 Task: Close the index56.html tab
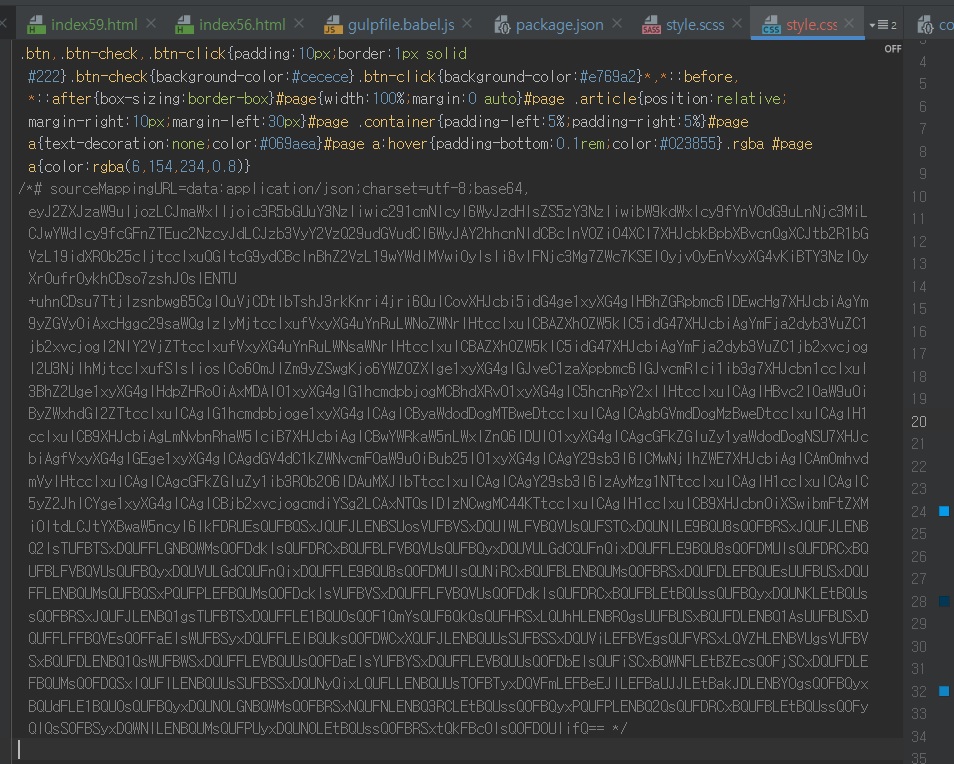tap(297, 24)
